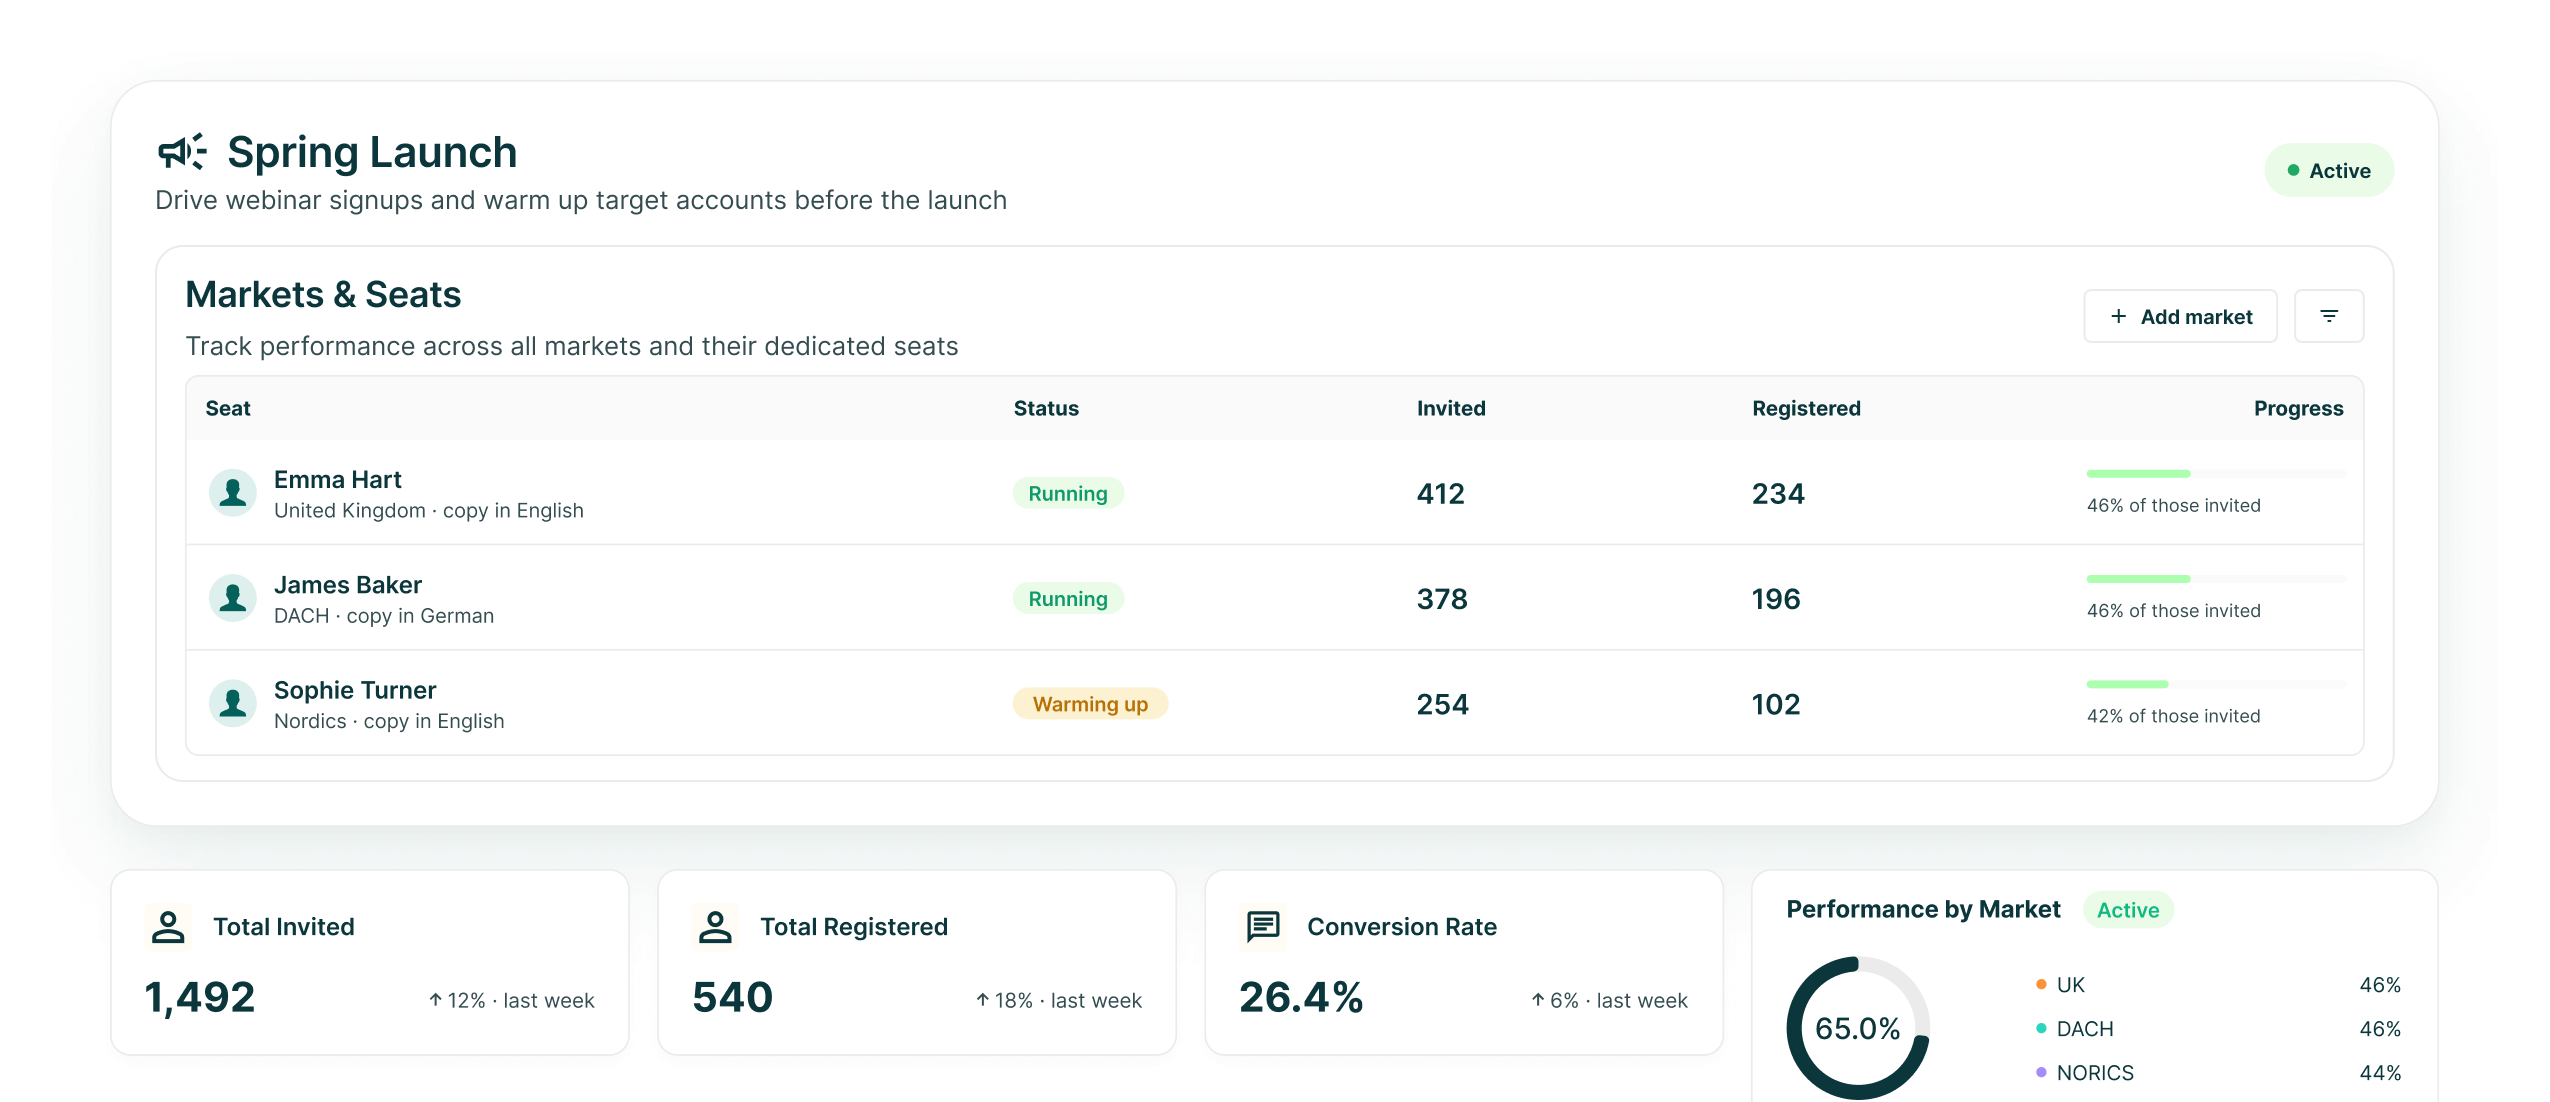Click the 1,492 Total Invited value
Screen dimensions: 2550x1102
click(200, 997)
